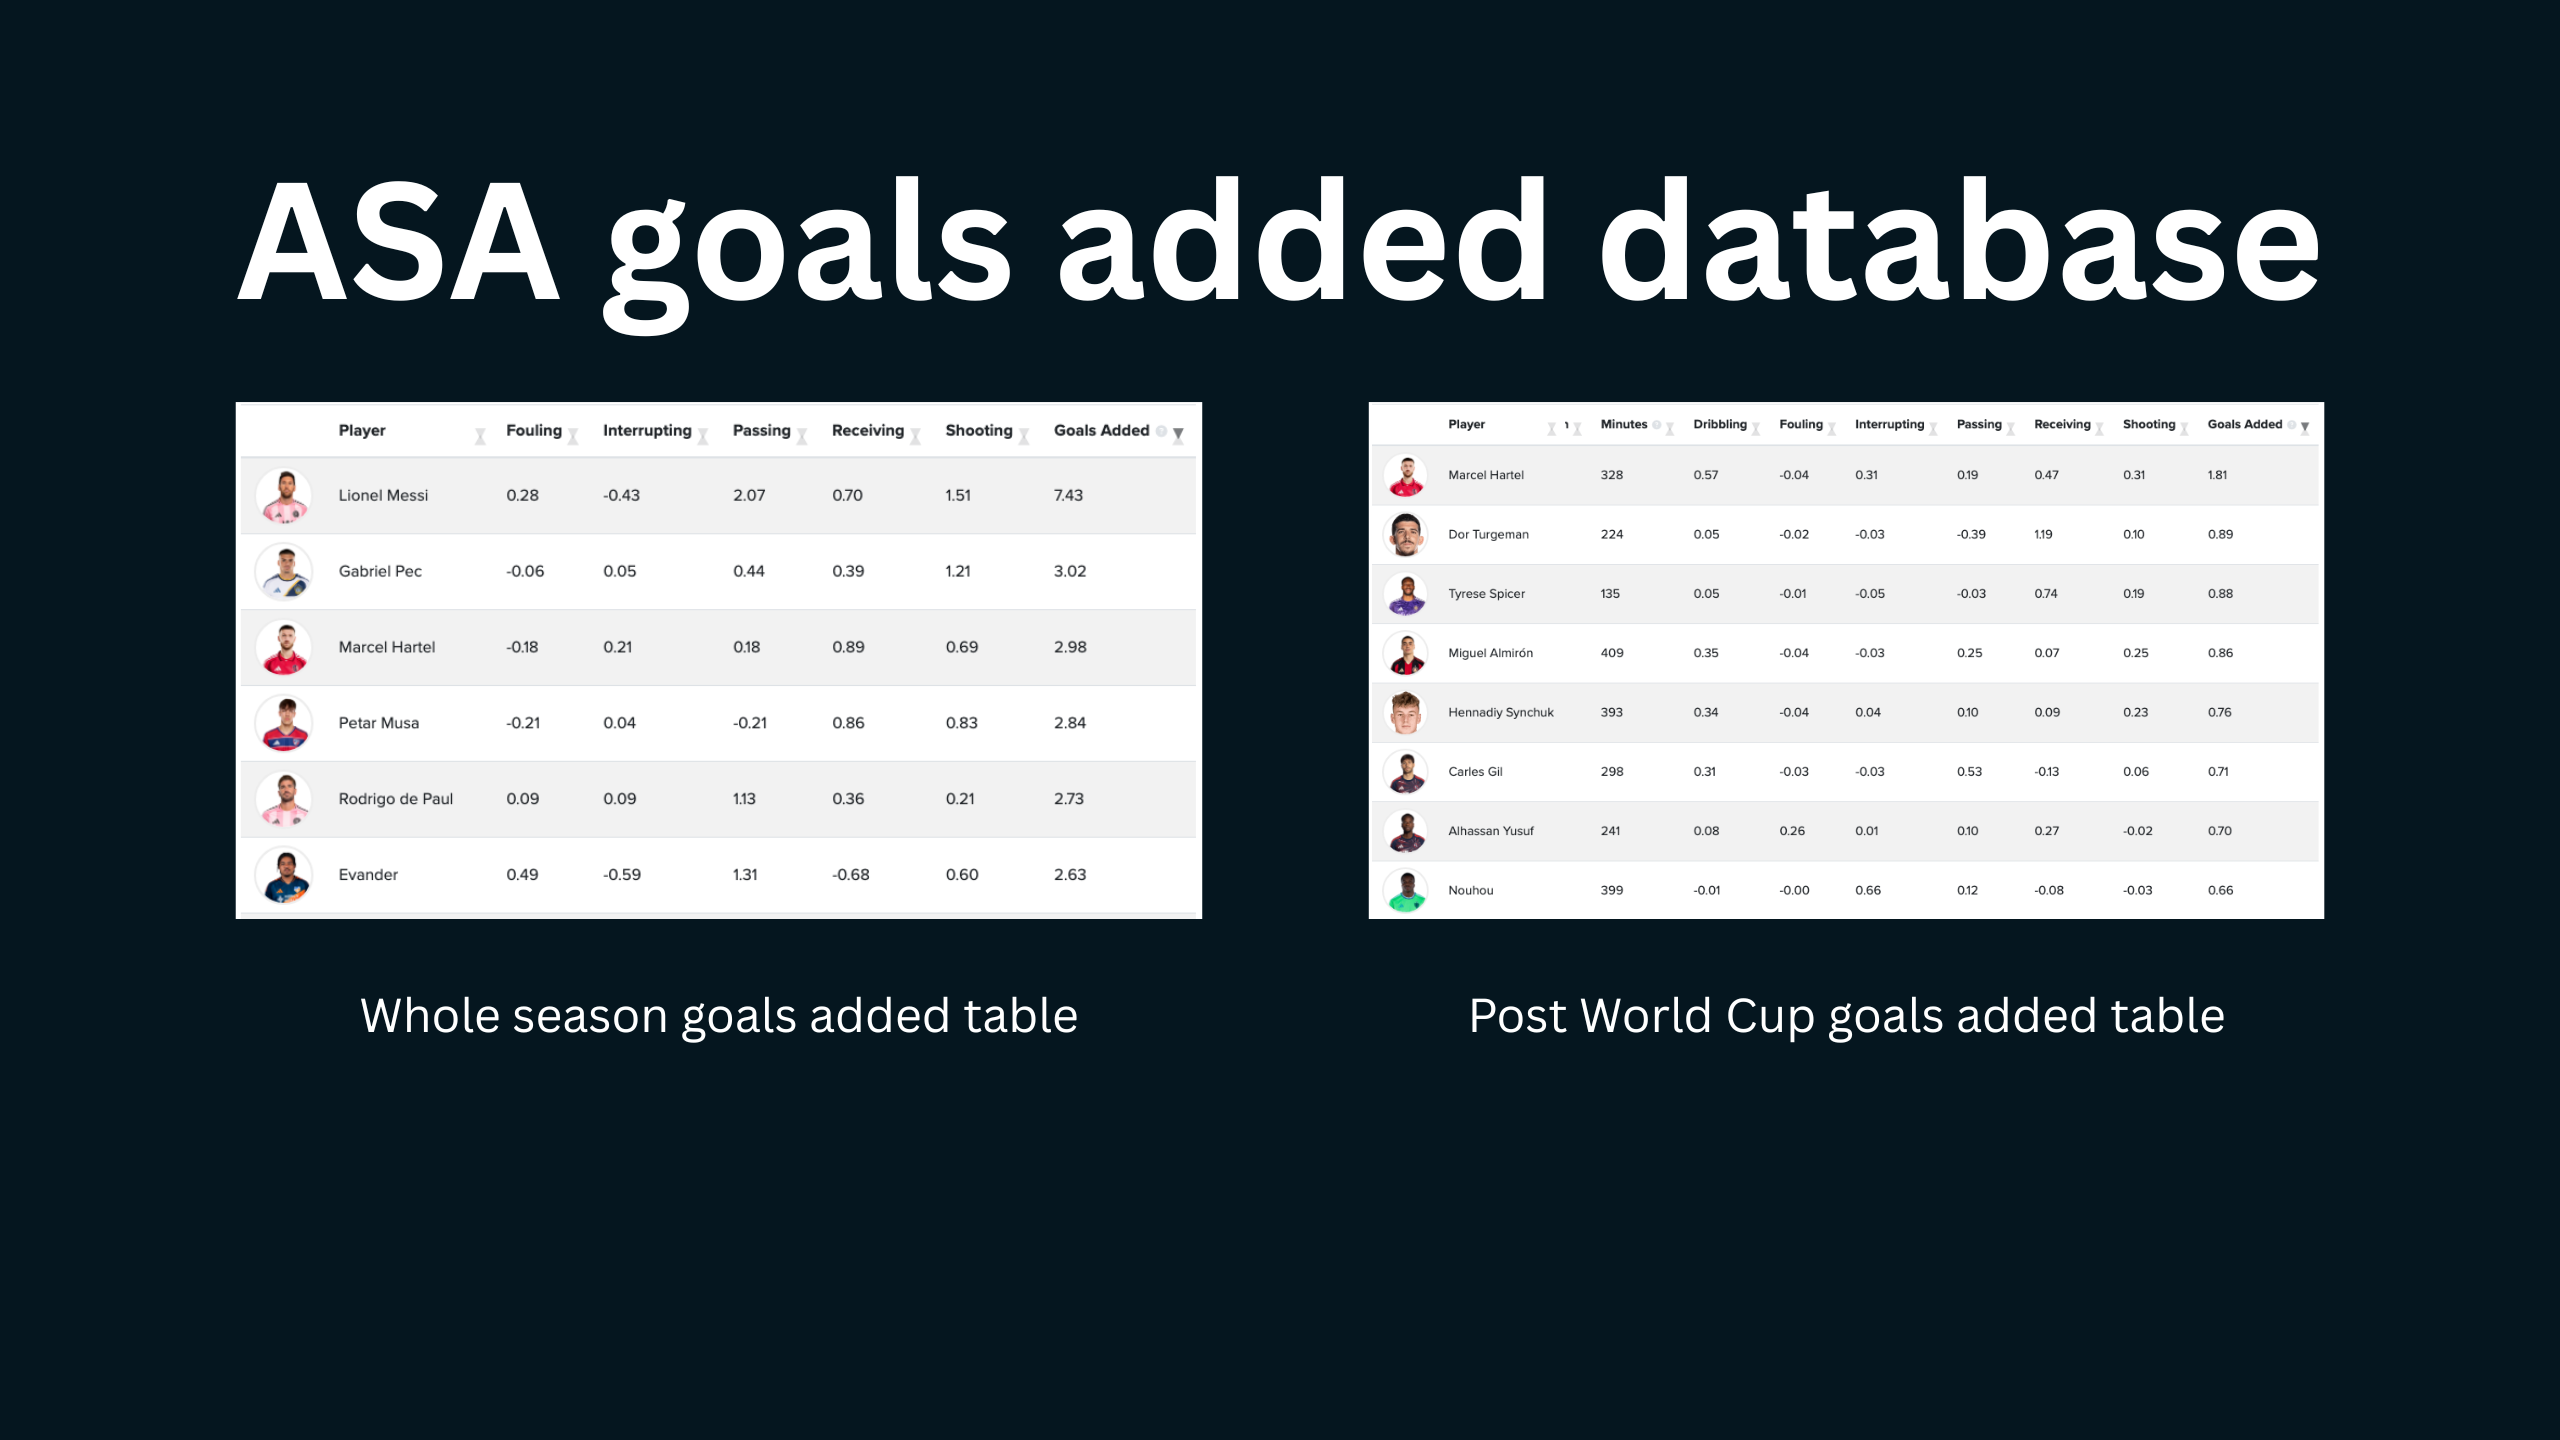This screenshot has height=1440, width=2560.
Task: Click Gabriel Pec's player photo
Action: pos(285,571)
